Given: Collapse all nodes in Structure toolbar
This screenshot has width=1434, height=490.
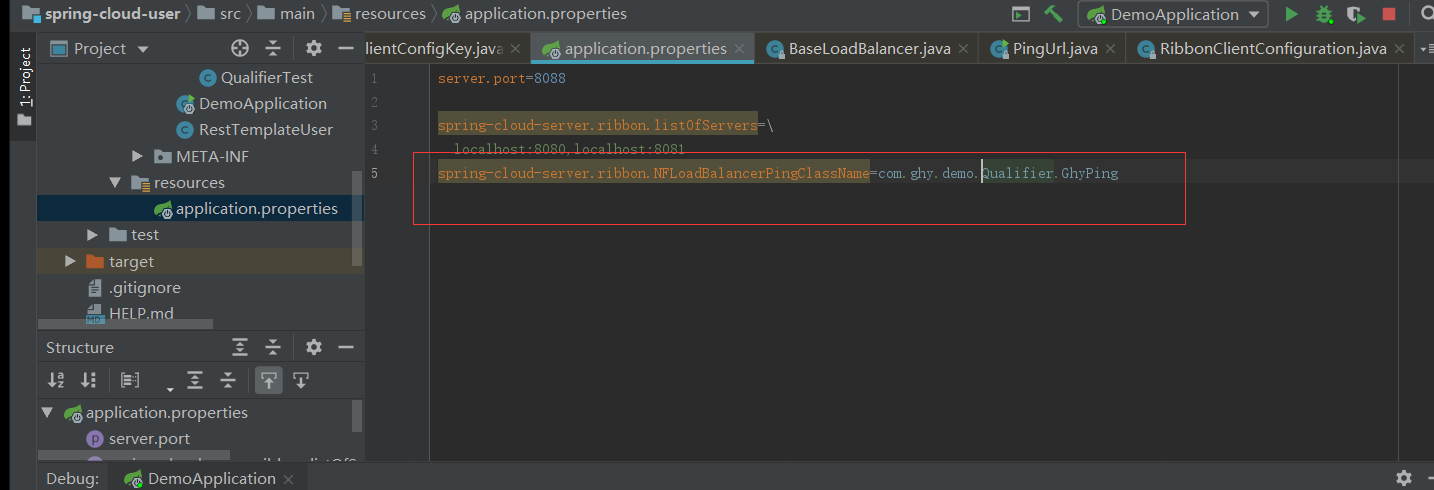Looking at the screenshot, I should pos(228,380).
